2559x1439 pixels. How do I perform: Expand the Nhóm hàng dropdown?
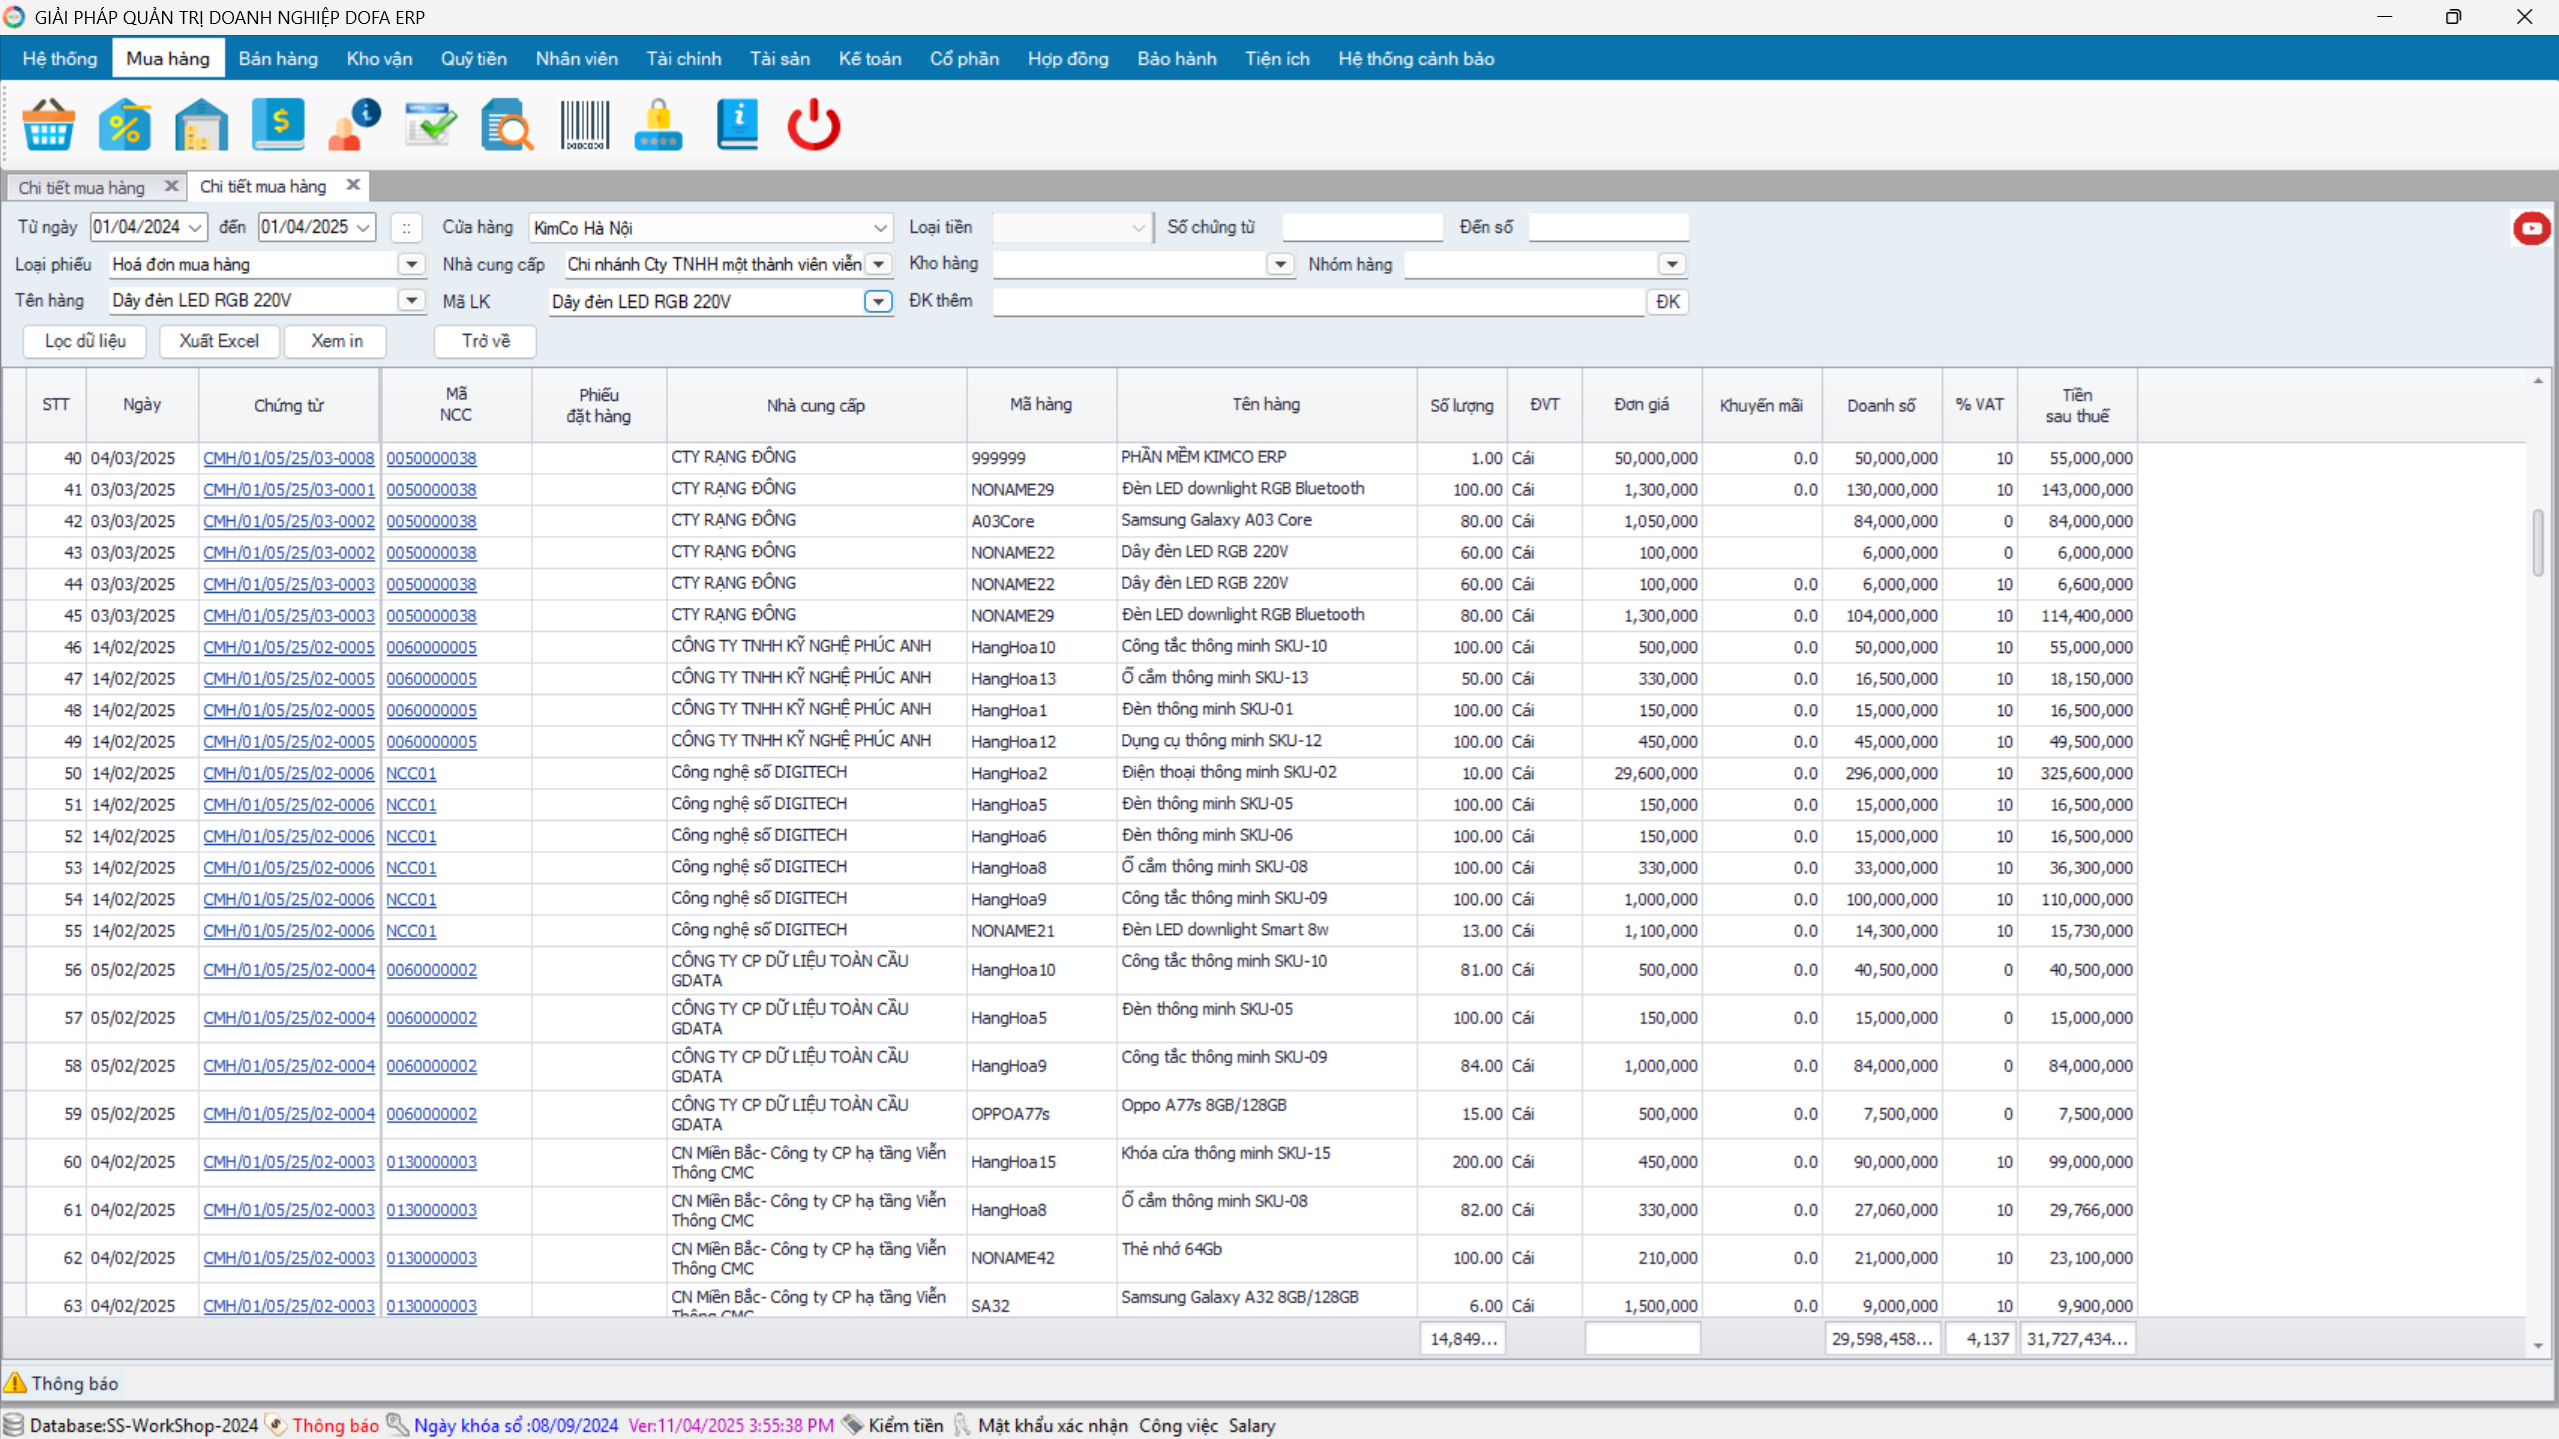pyautogui.click(x=1672, y=264)
